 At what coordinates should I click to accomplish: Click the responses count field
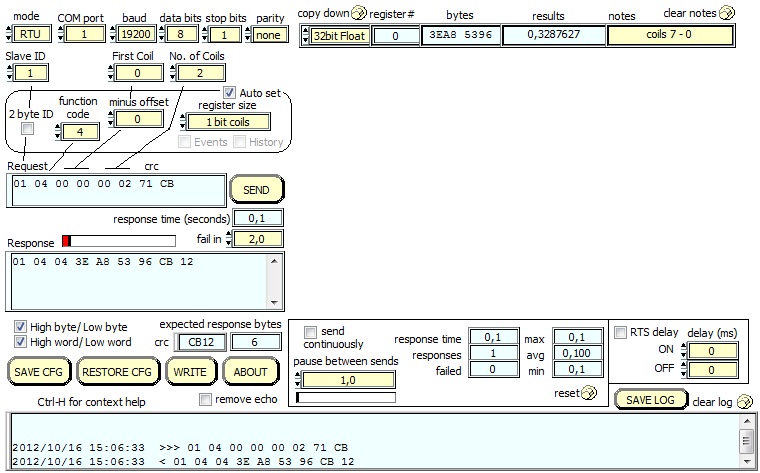pyautogui.click(x=493, y=353)
